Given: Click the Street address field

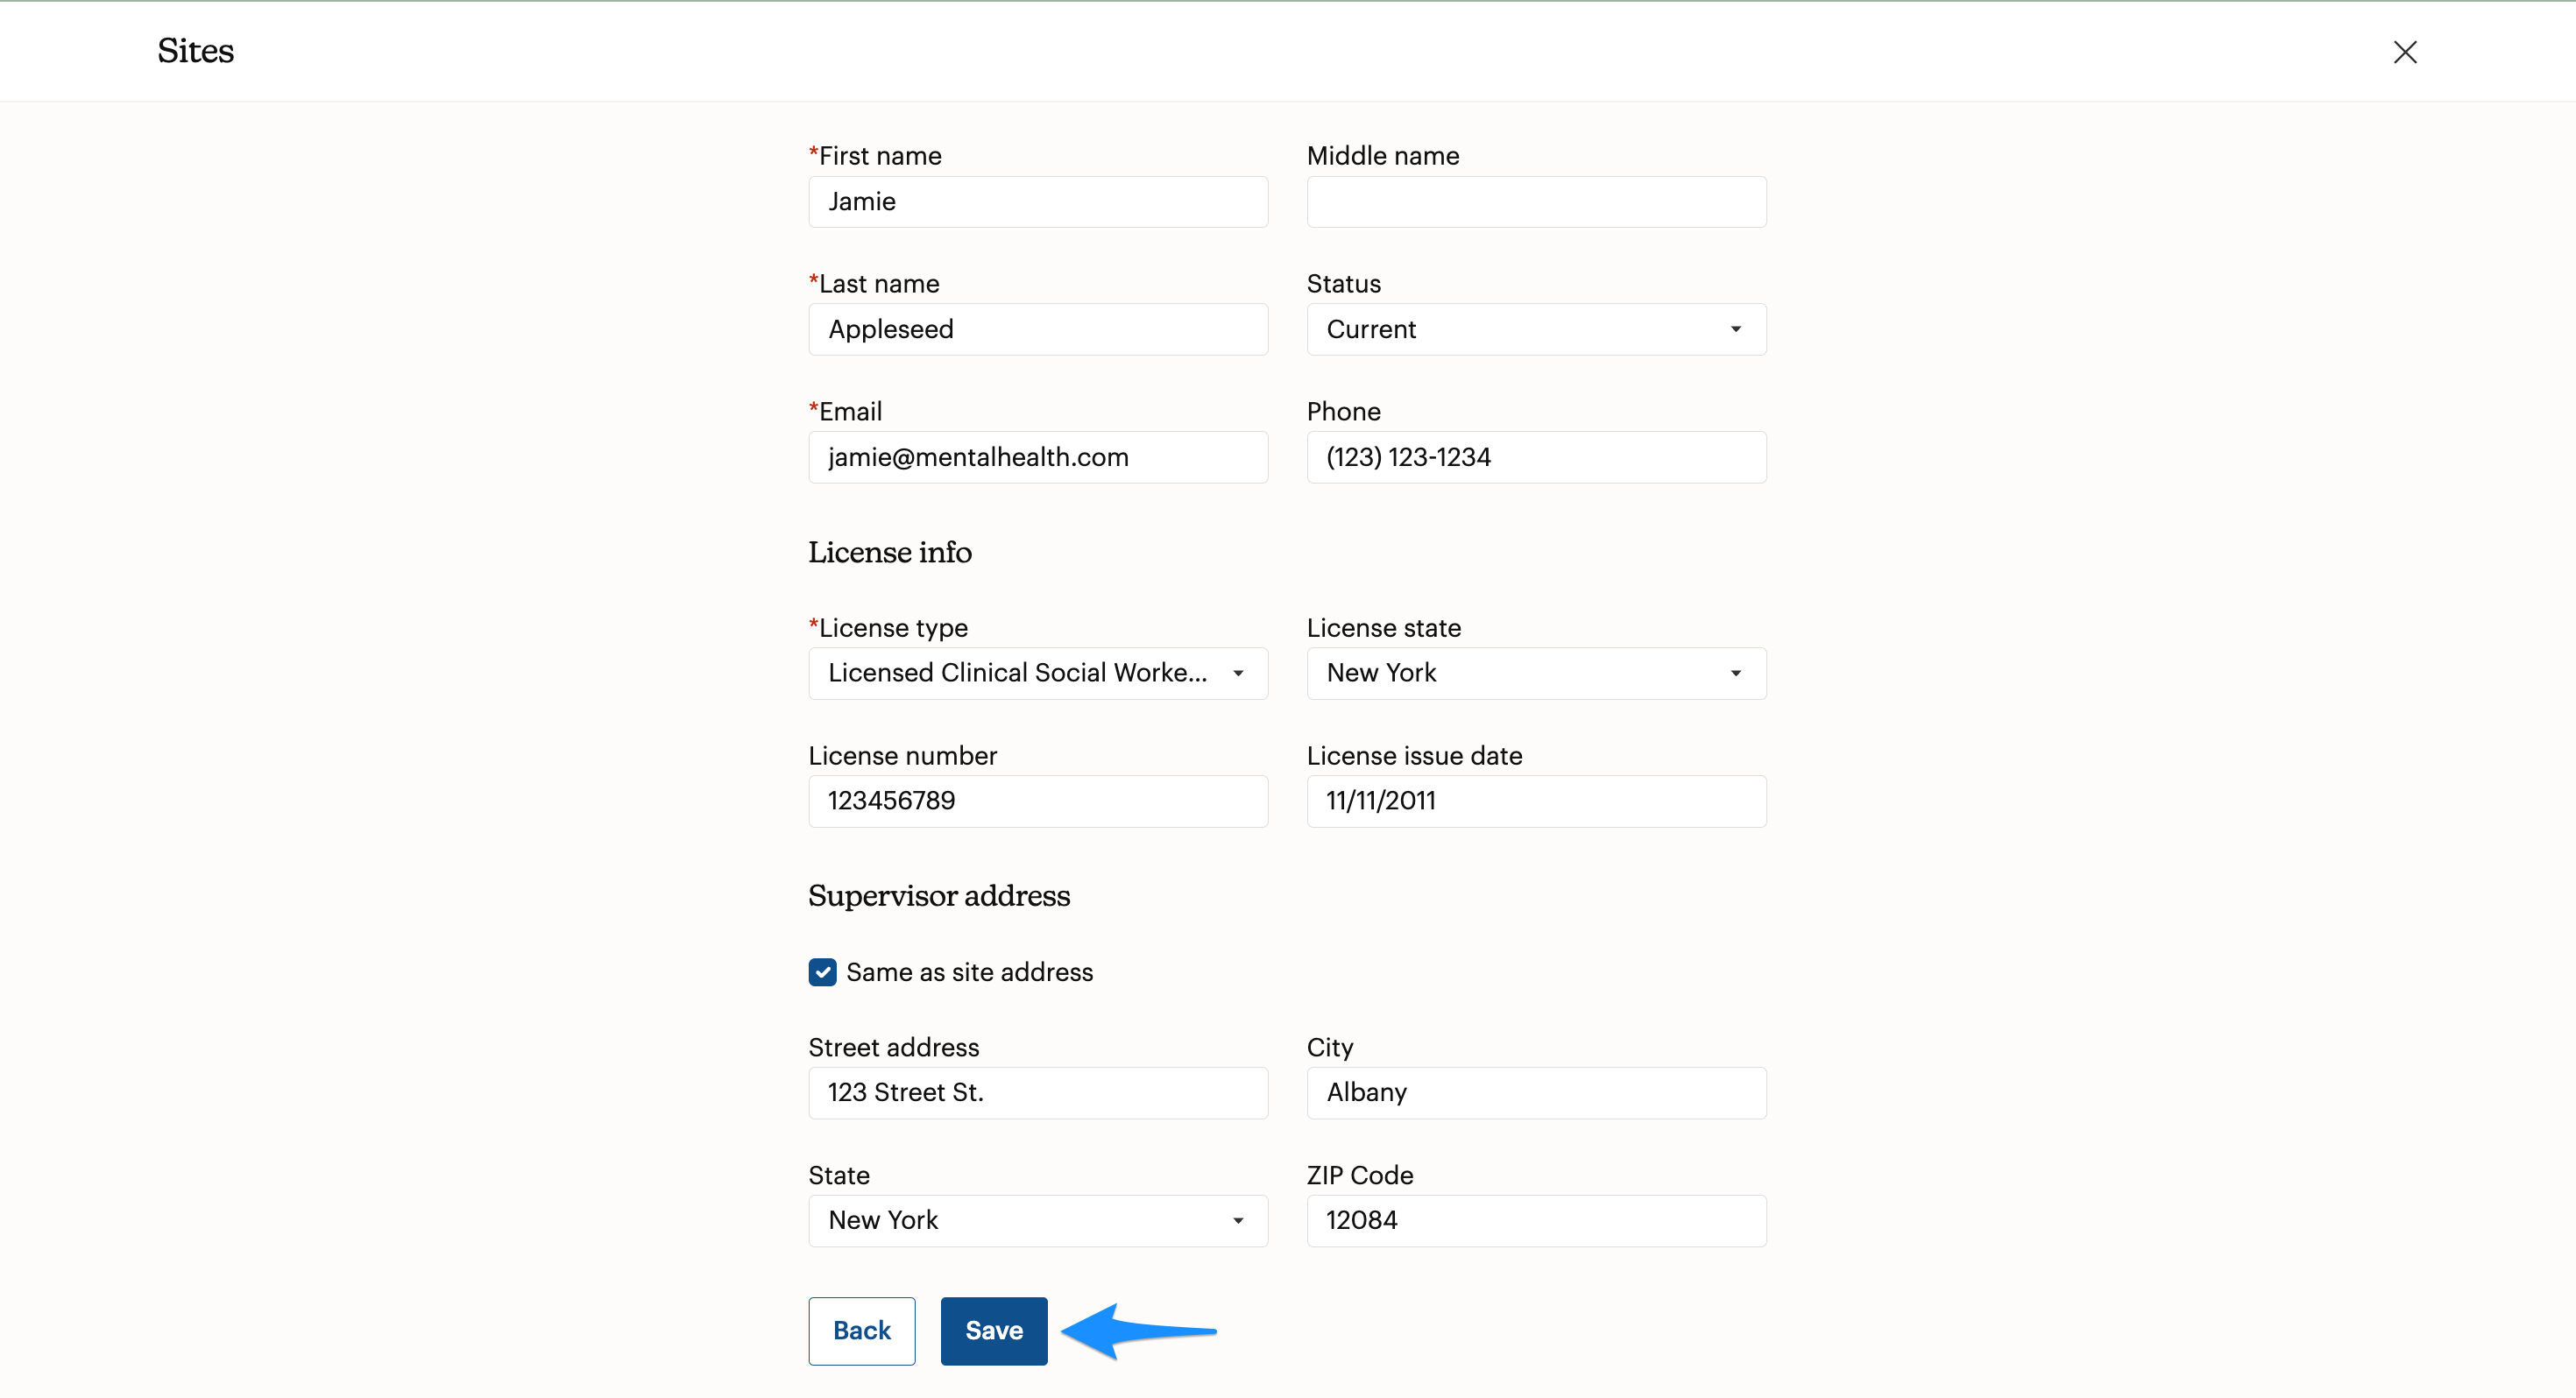Looking at the screenshot, I should pyautogui.click(x=1038, y=1092).
